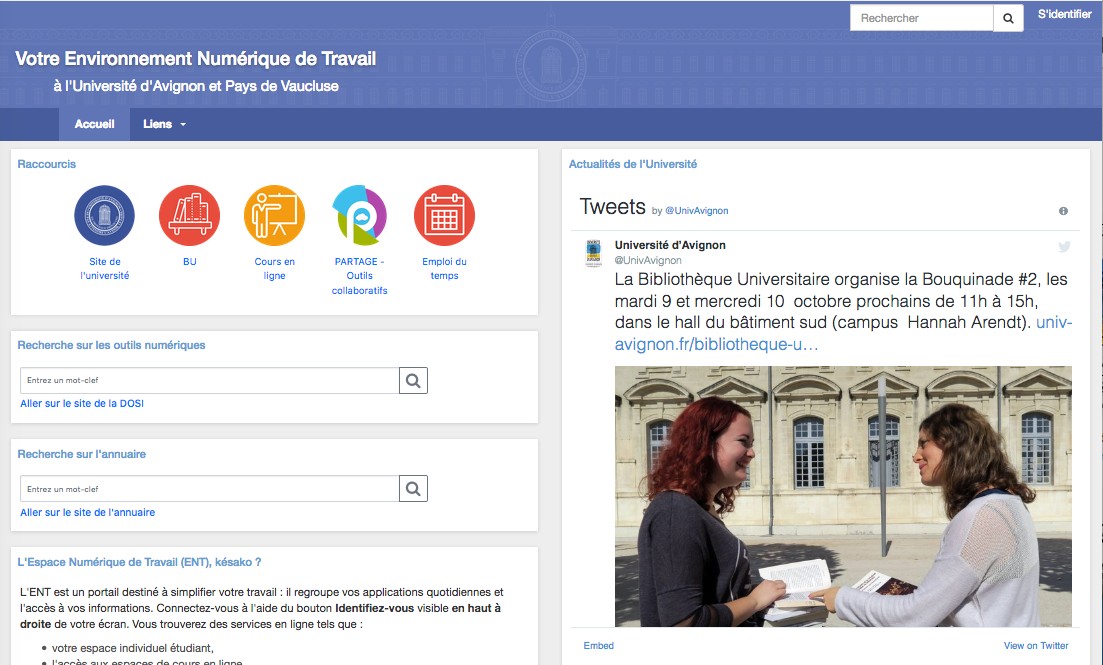Click the BU library books icon

coord(189,215)
